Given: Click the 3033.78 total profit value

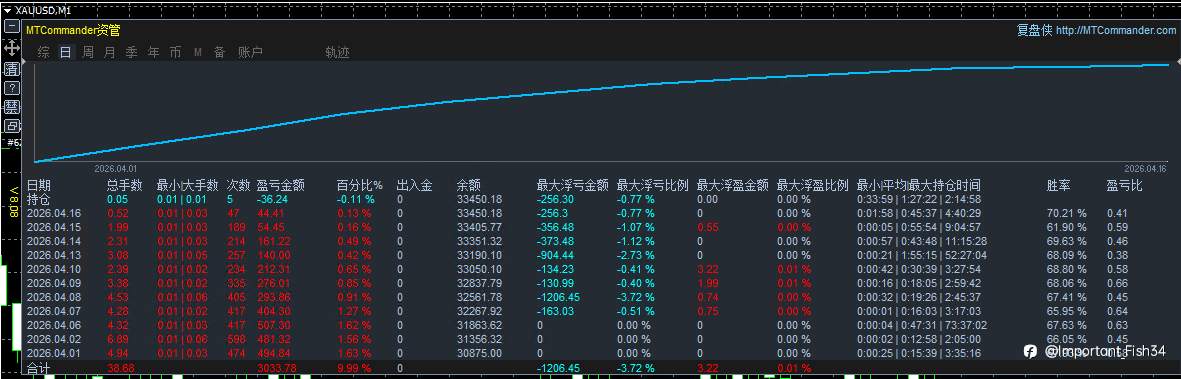Looking at the screenshot, I should click(x=276, y=368).
